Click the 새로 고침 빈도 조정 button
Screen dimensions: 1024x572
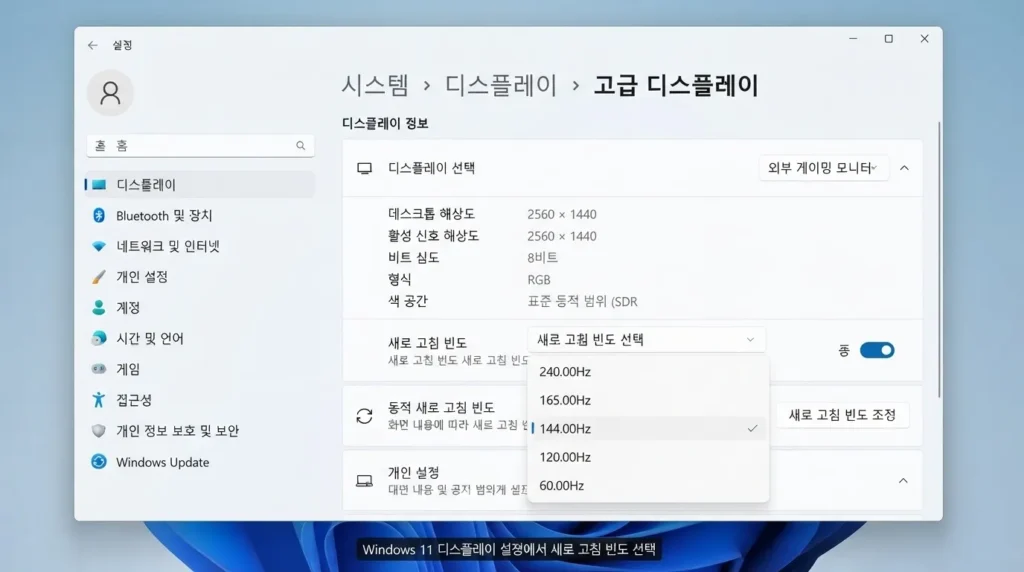click(x=842, y=415)
